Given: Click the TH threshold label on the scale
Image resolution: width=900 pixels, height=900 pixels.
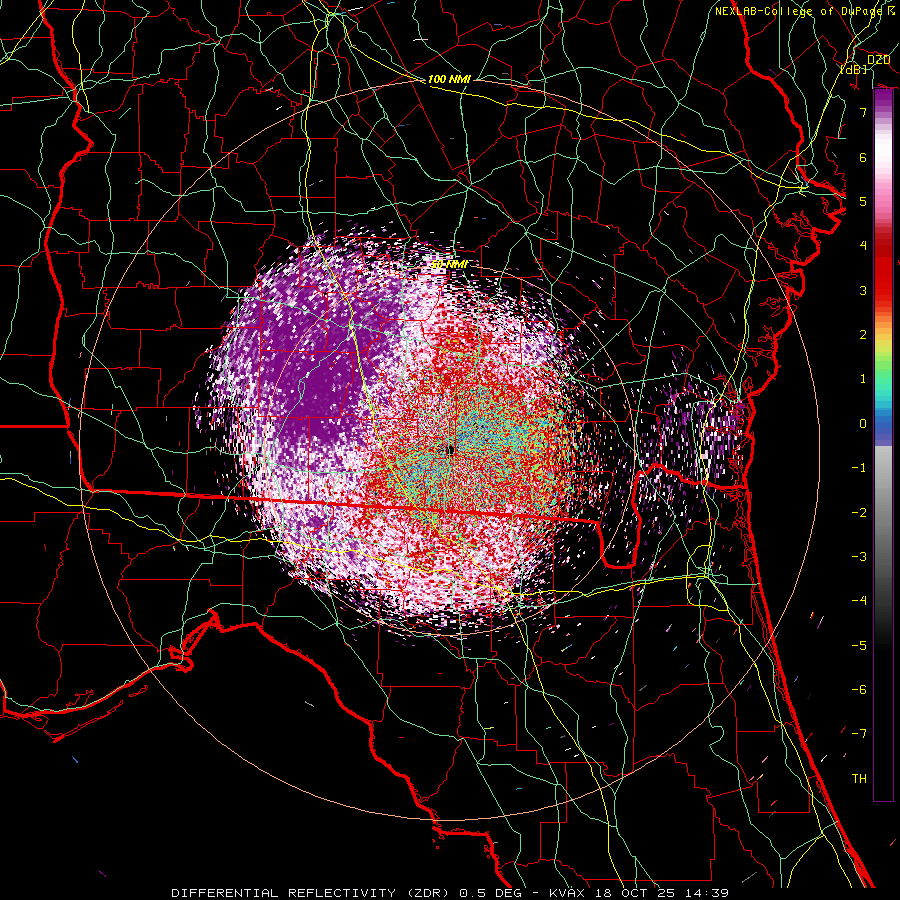Looking at the screenshot, I should click(x=859, y=779).
